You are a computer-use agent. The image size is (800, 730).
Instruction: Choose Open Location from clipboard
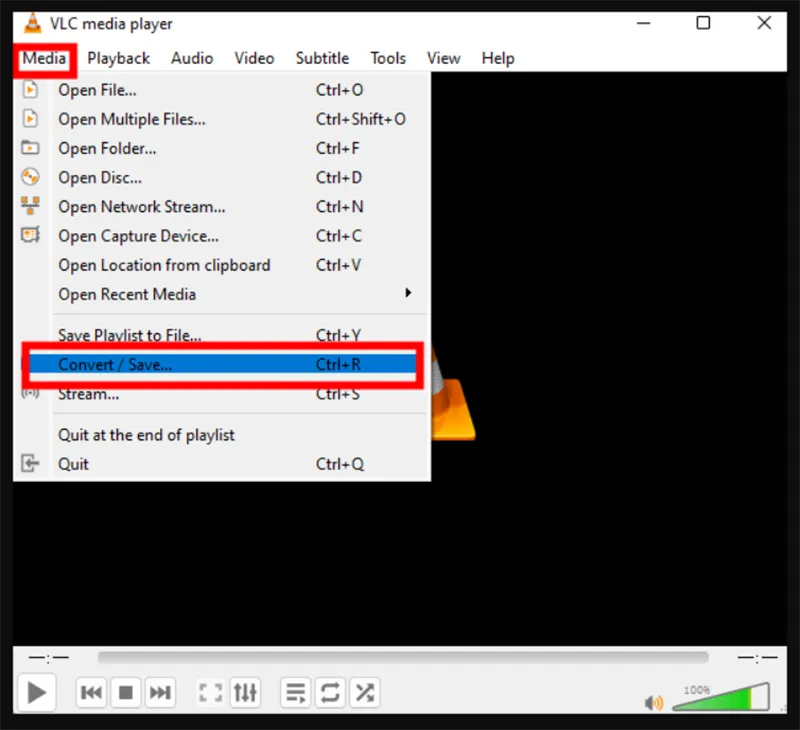[222, 265]
